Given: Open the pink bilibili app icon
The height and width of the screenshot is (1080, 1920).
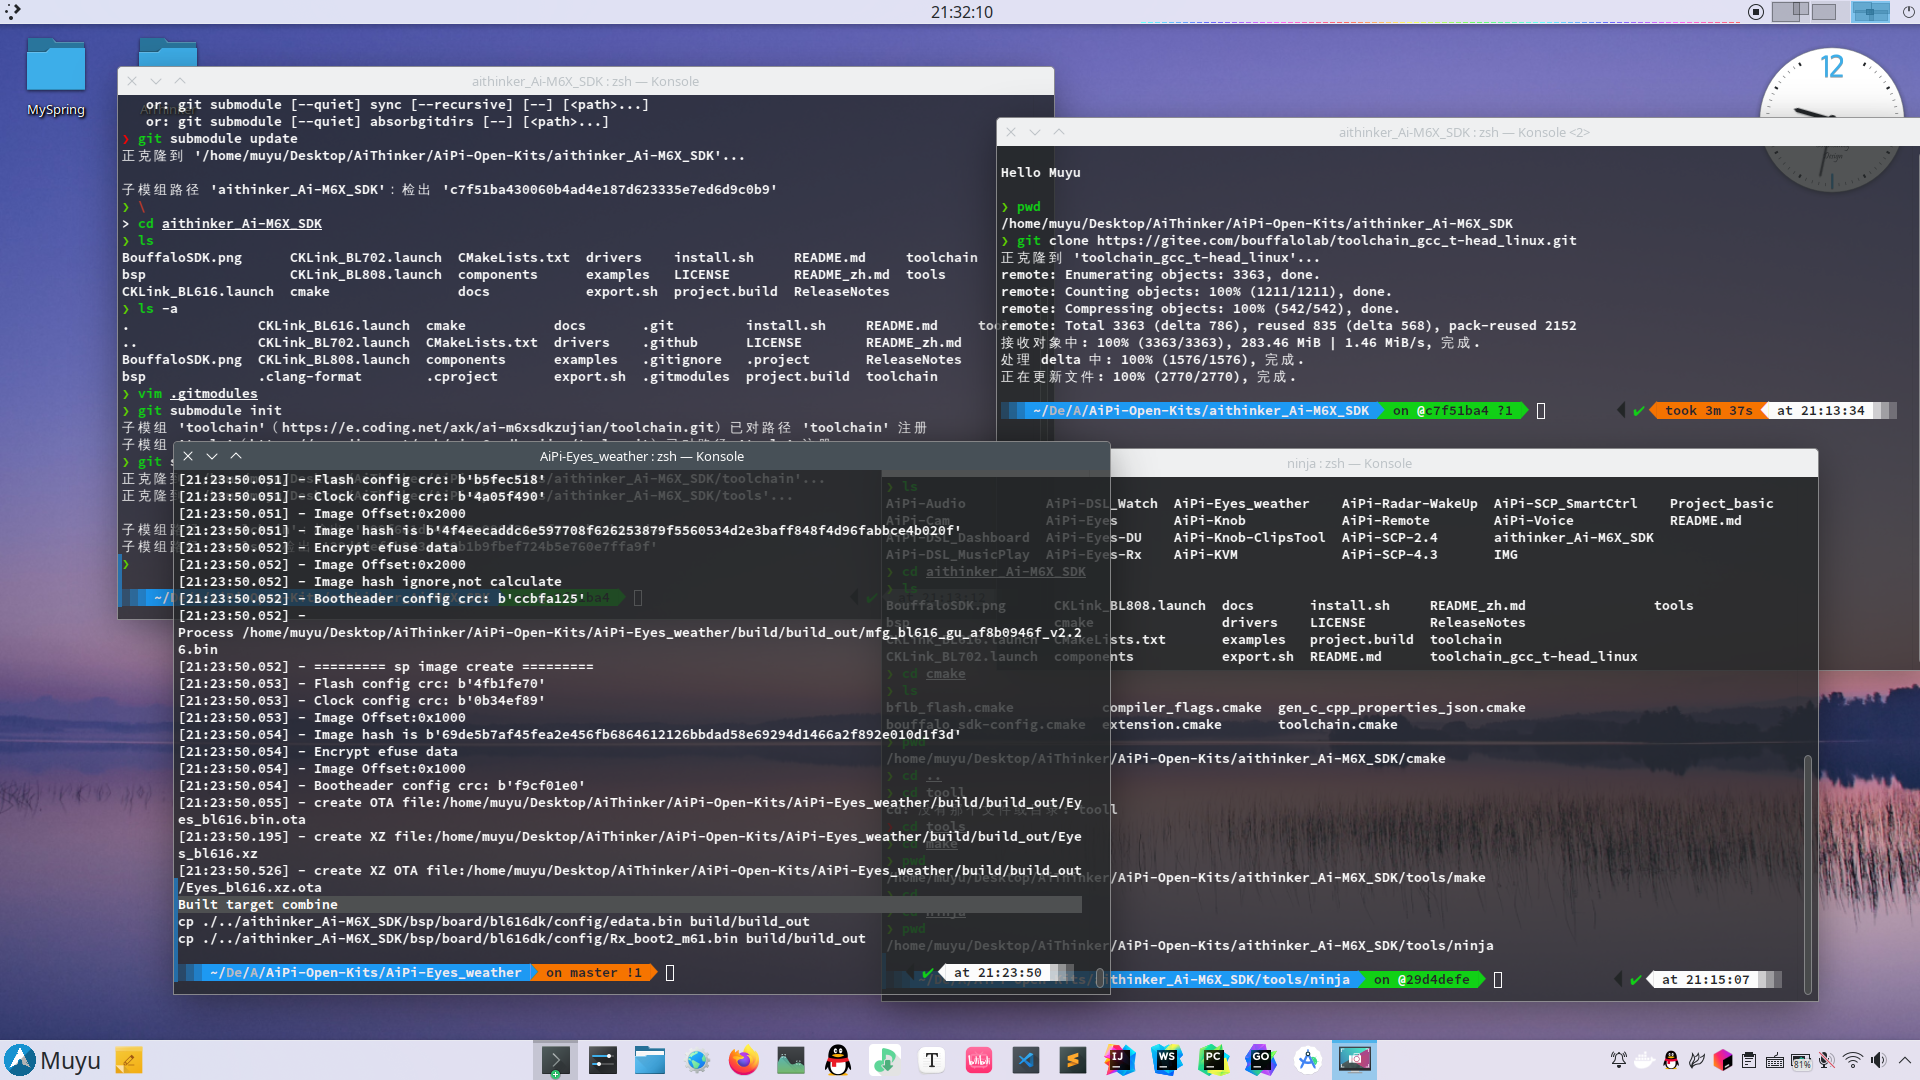Looking at the screenshot, I should (x=979, y=1060).
